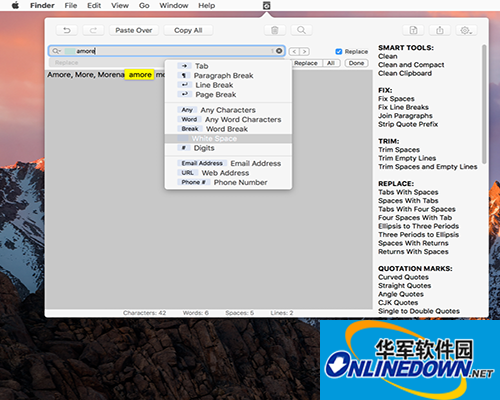Click Trim Empty Lines
This screenshot has height=400, width=500.
(407, 158)
